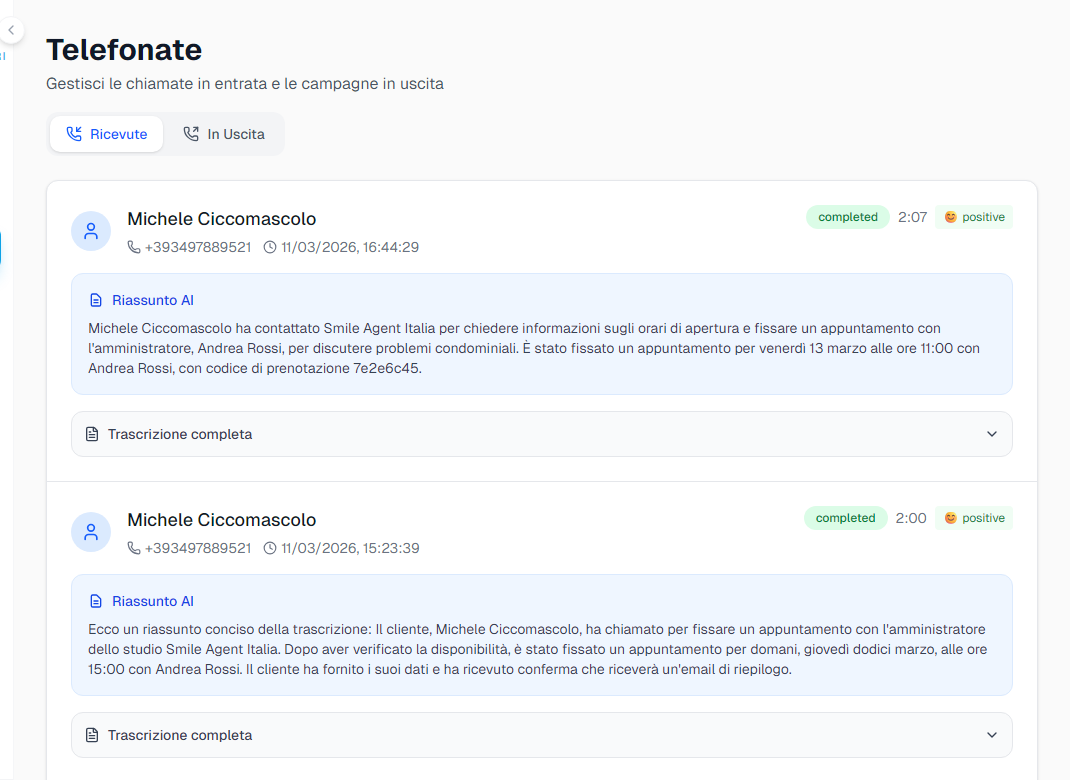The width and height of the screenshot is (1070, 780).
Task: Click phone icon in second call's number row
Action: tap(134, 548)
